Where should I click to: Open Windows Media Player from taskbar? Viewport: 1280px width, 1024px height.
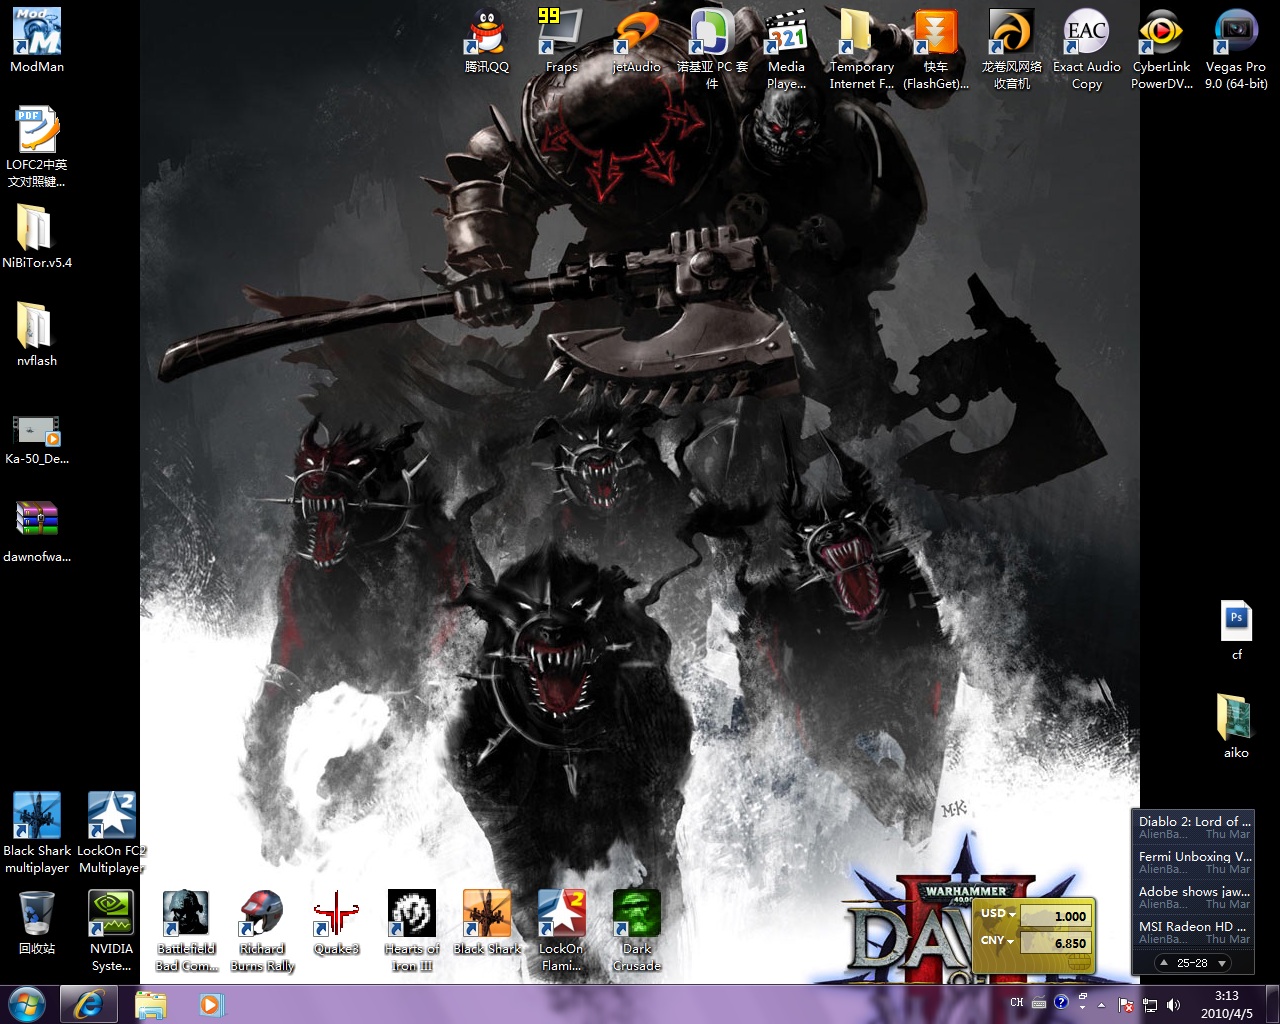coord(211,1004)
